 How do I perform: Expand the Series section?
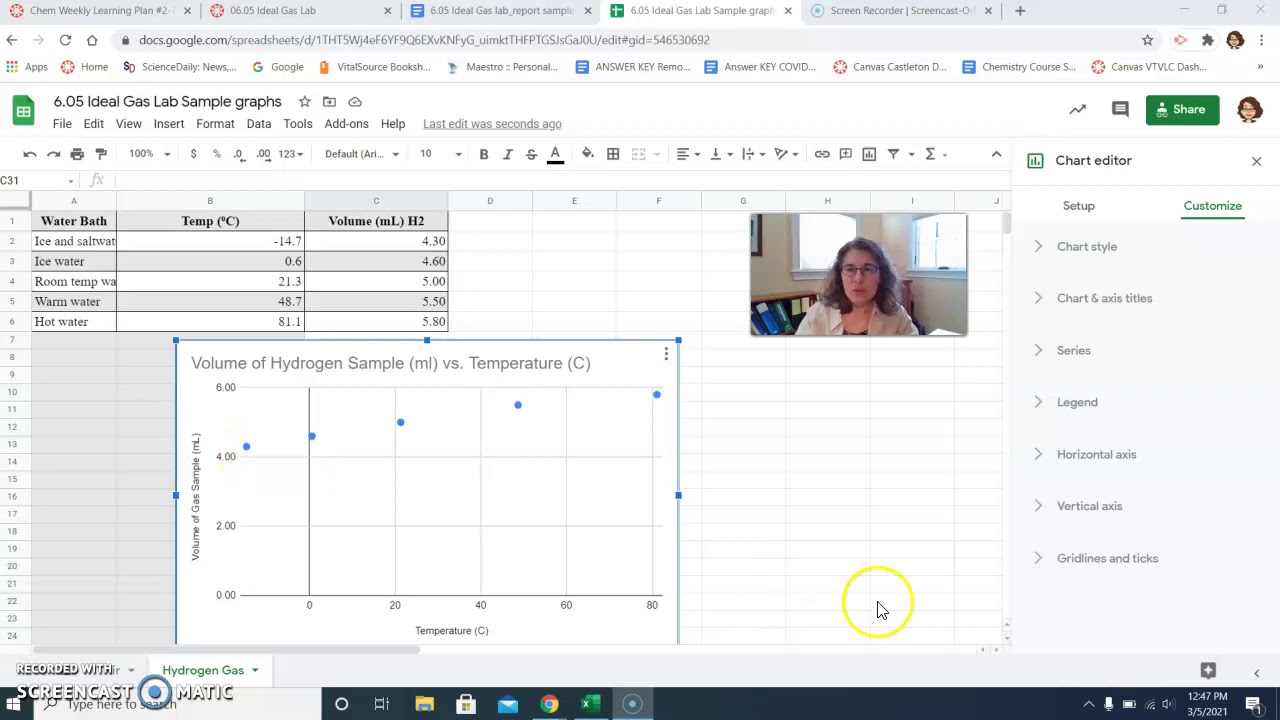point(1073,351)
